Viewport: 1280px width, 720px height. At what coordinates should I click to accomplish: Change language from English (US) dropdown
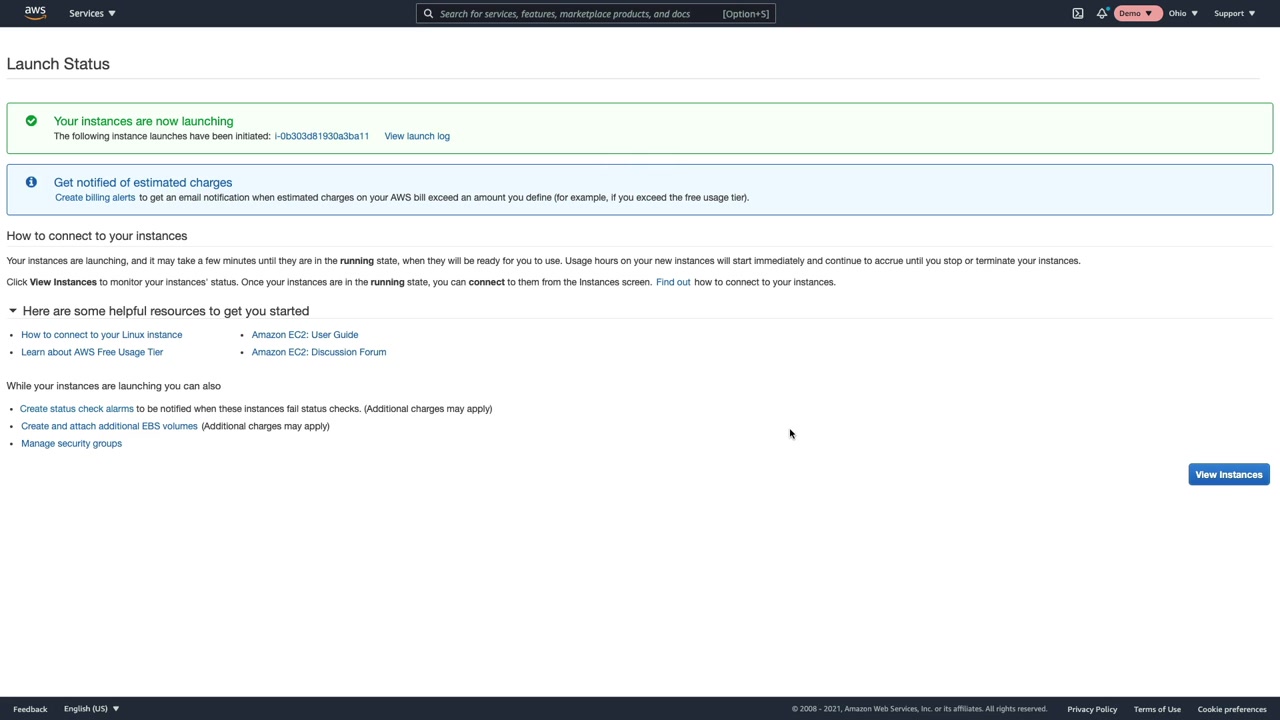pyautogui.click(x=91, y=709)
